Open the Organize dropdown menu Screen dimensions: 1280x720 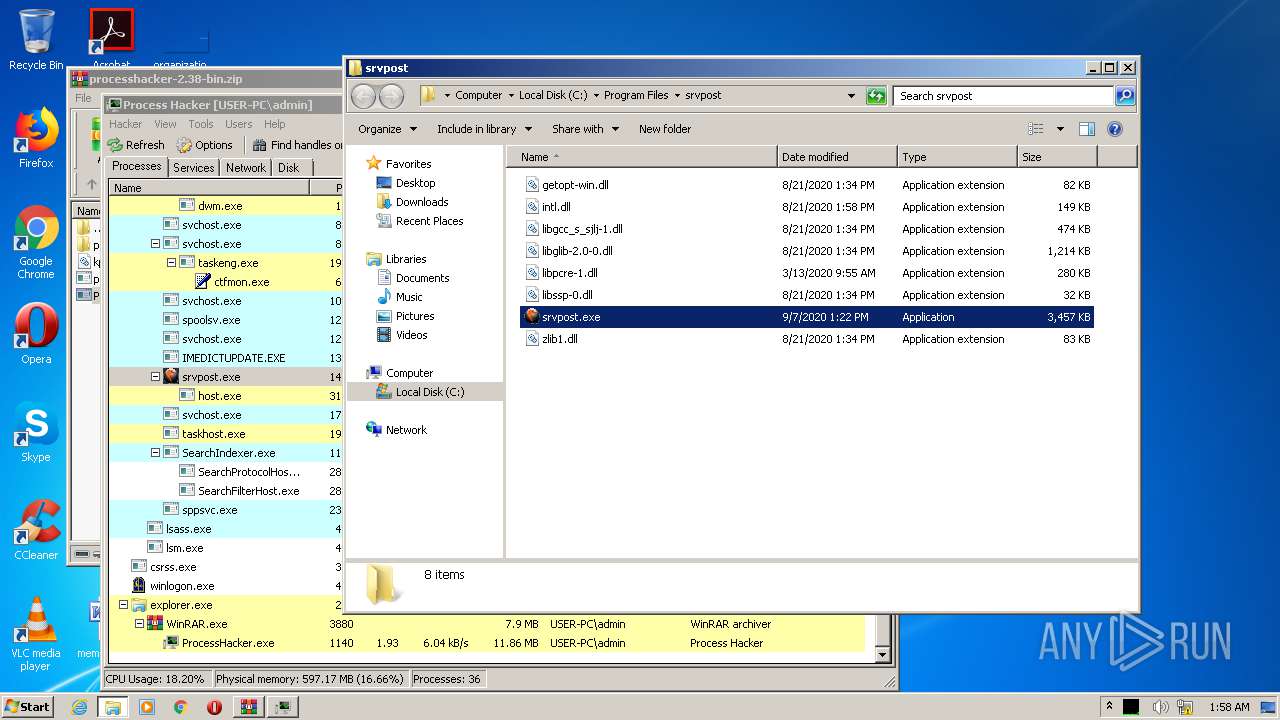[387, 129]
